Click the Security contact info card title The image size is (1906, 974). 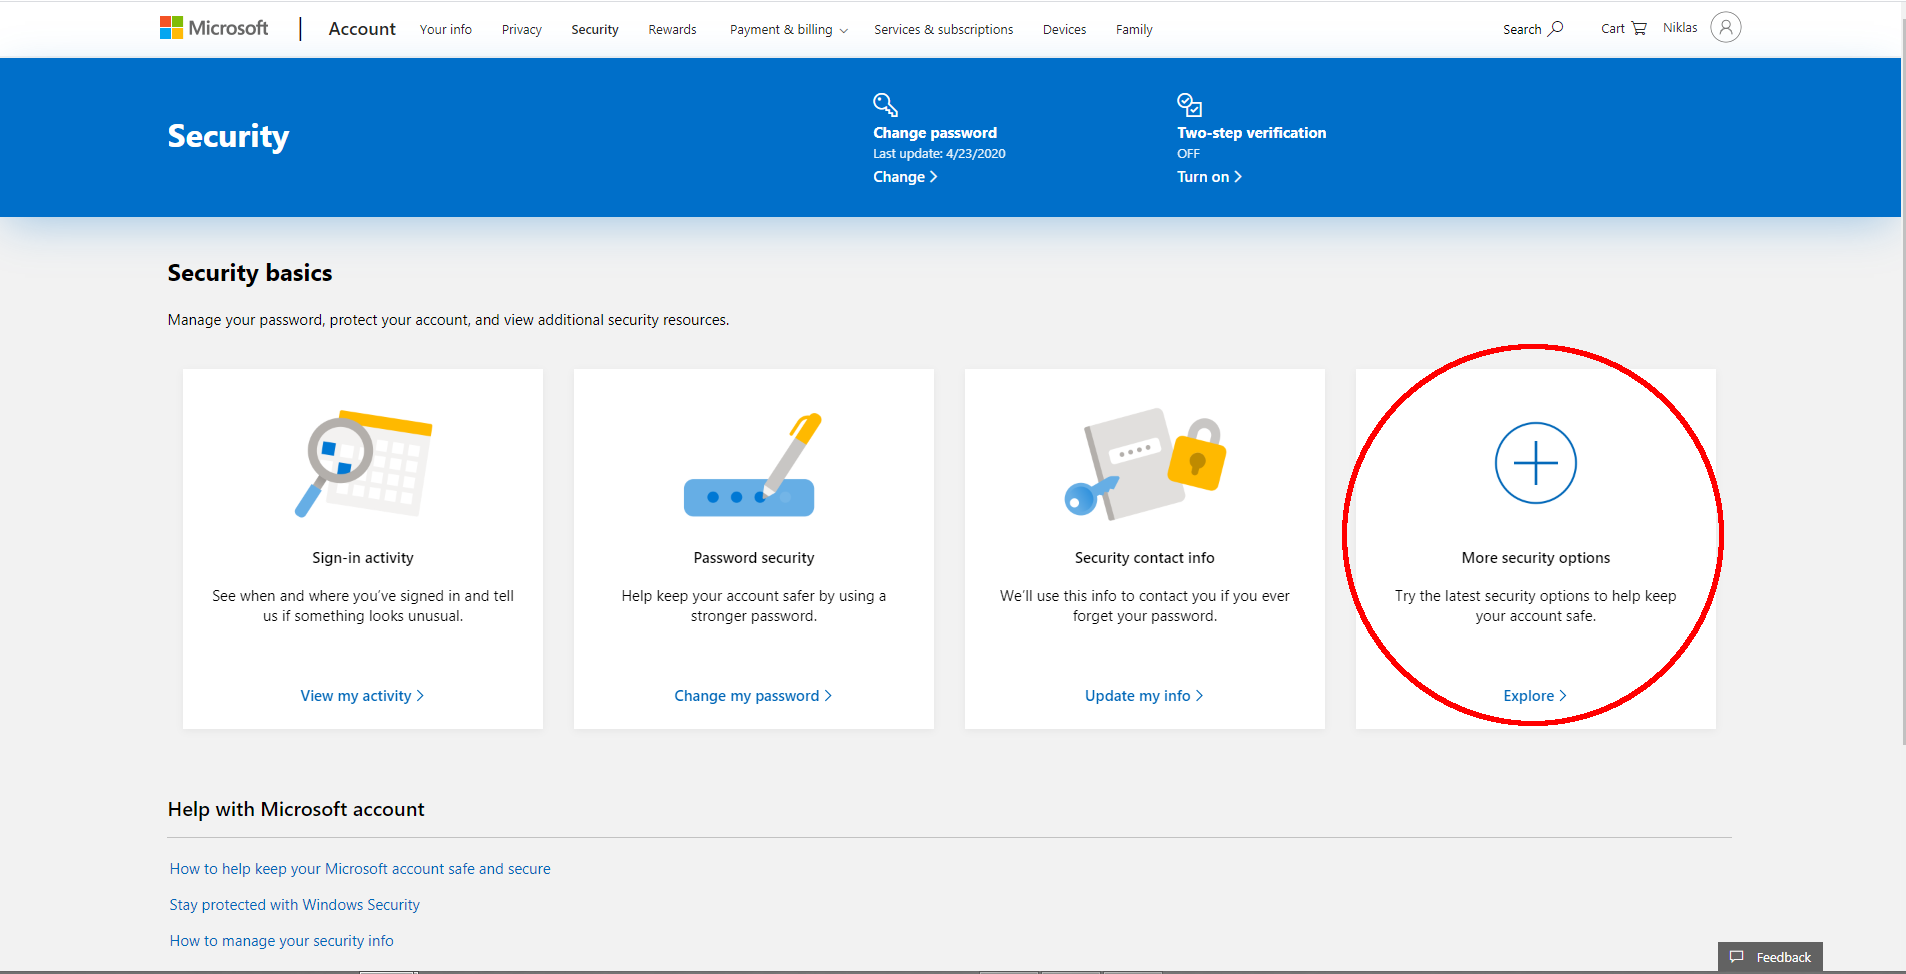click(x=1144, y=557)
